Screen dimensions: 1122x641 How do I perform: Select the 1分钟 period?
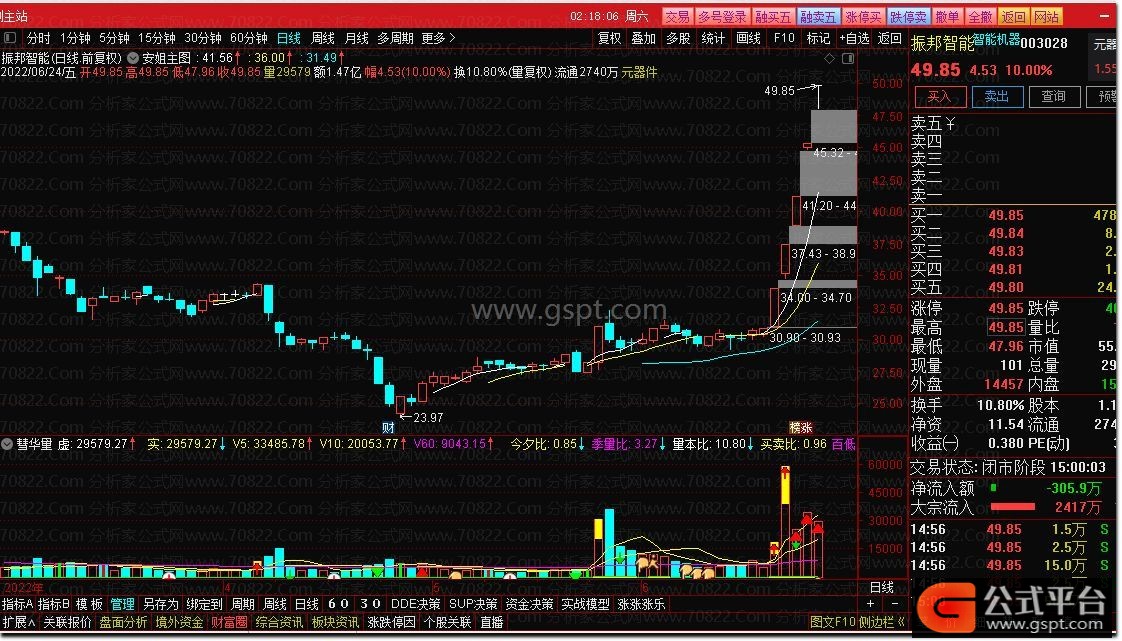click(x=74, y=38)
